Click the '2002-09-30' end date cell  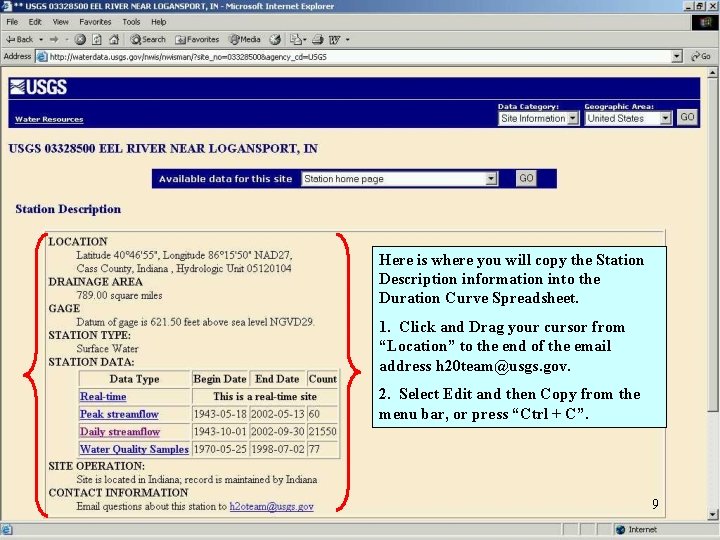[277, 432]
